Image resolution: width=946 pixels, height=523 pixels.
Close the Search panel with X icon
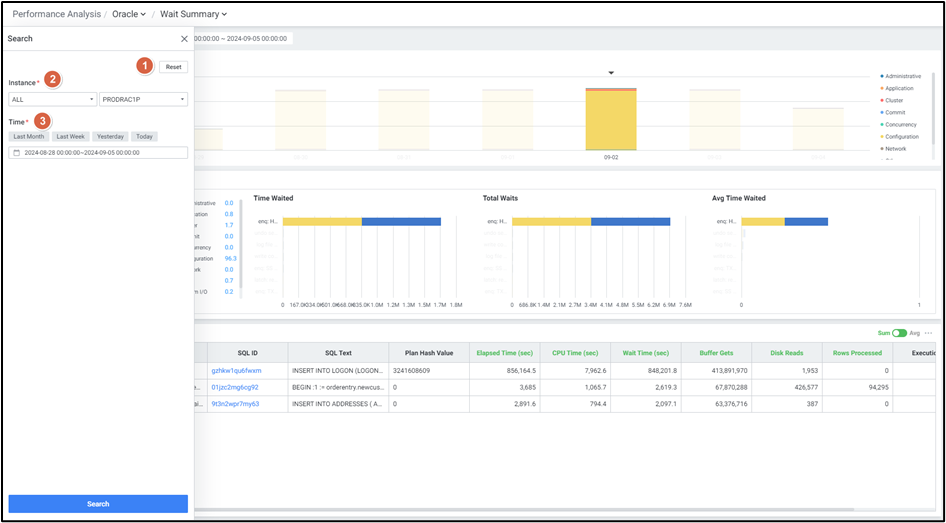184,39
